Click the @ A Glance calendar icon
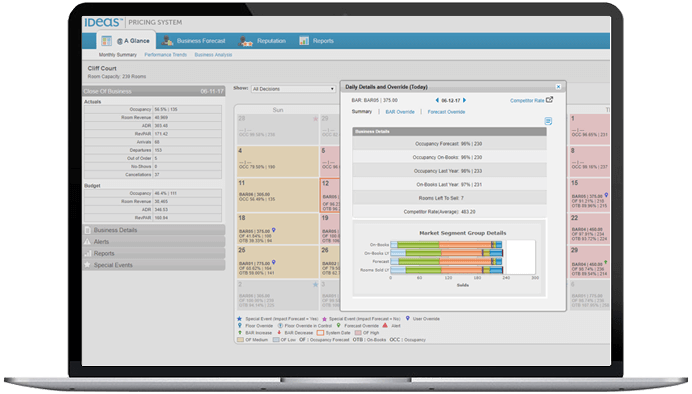 tap(106, 41)
